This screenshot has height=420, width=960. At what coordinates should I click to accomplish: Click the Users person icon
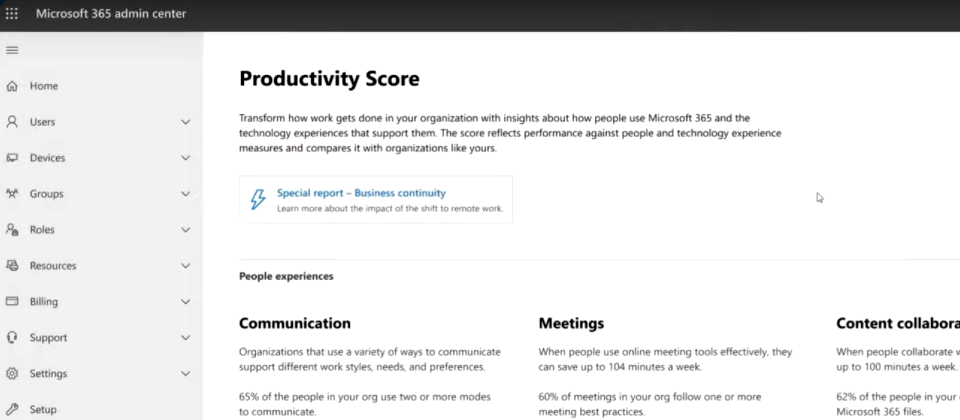pyautogui.click(x=12, y=122)
